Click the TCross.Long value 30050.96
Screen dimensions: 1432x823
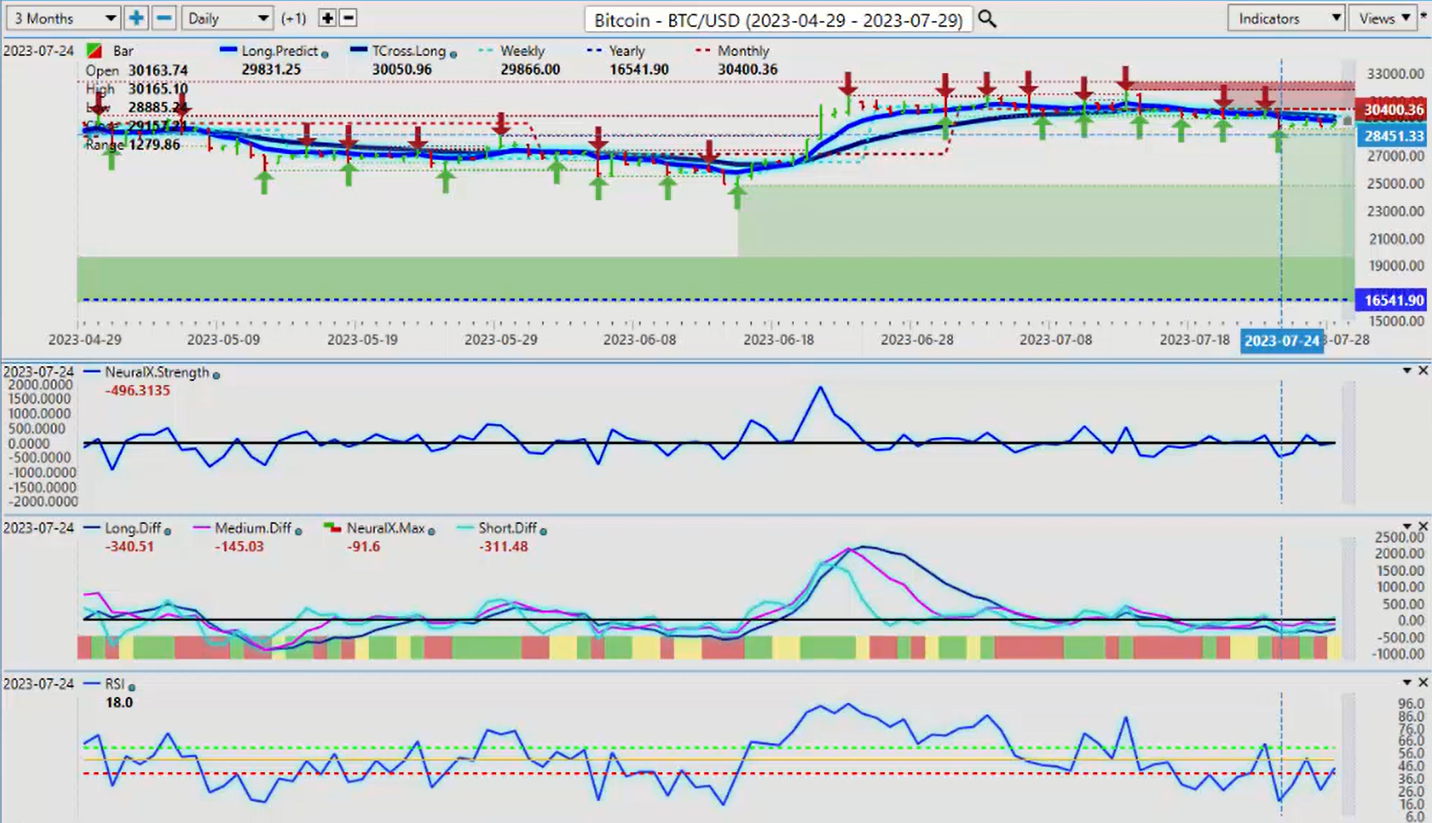(400, 70)
